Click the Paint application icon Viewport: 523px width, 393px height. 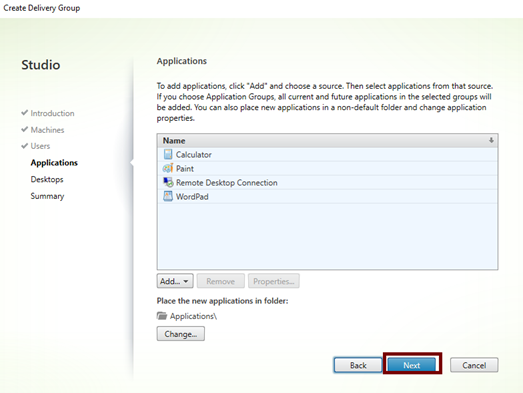[x=168, y=168]
